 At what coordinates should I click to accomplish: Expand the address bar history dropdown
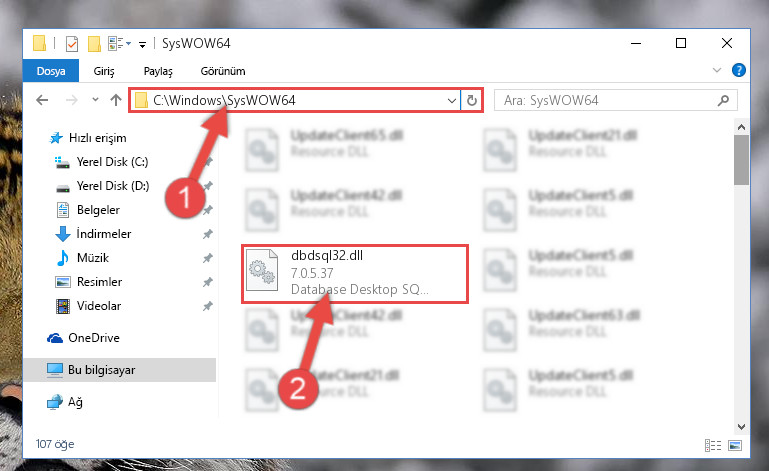[x=452, y=101]
